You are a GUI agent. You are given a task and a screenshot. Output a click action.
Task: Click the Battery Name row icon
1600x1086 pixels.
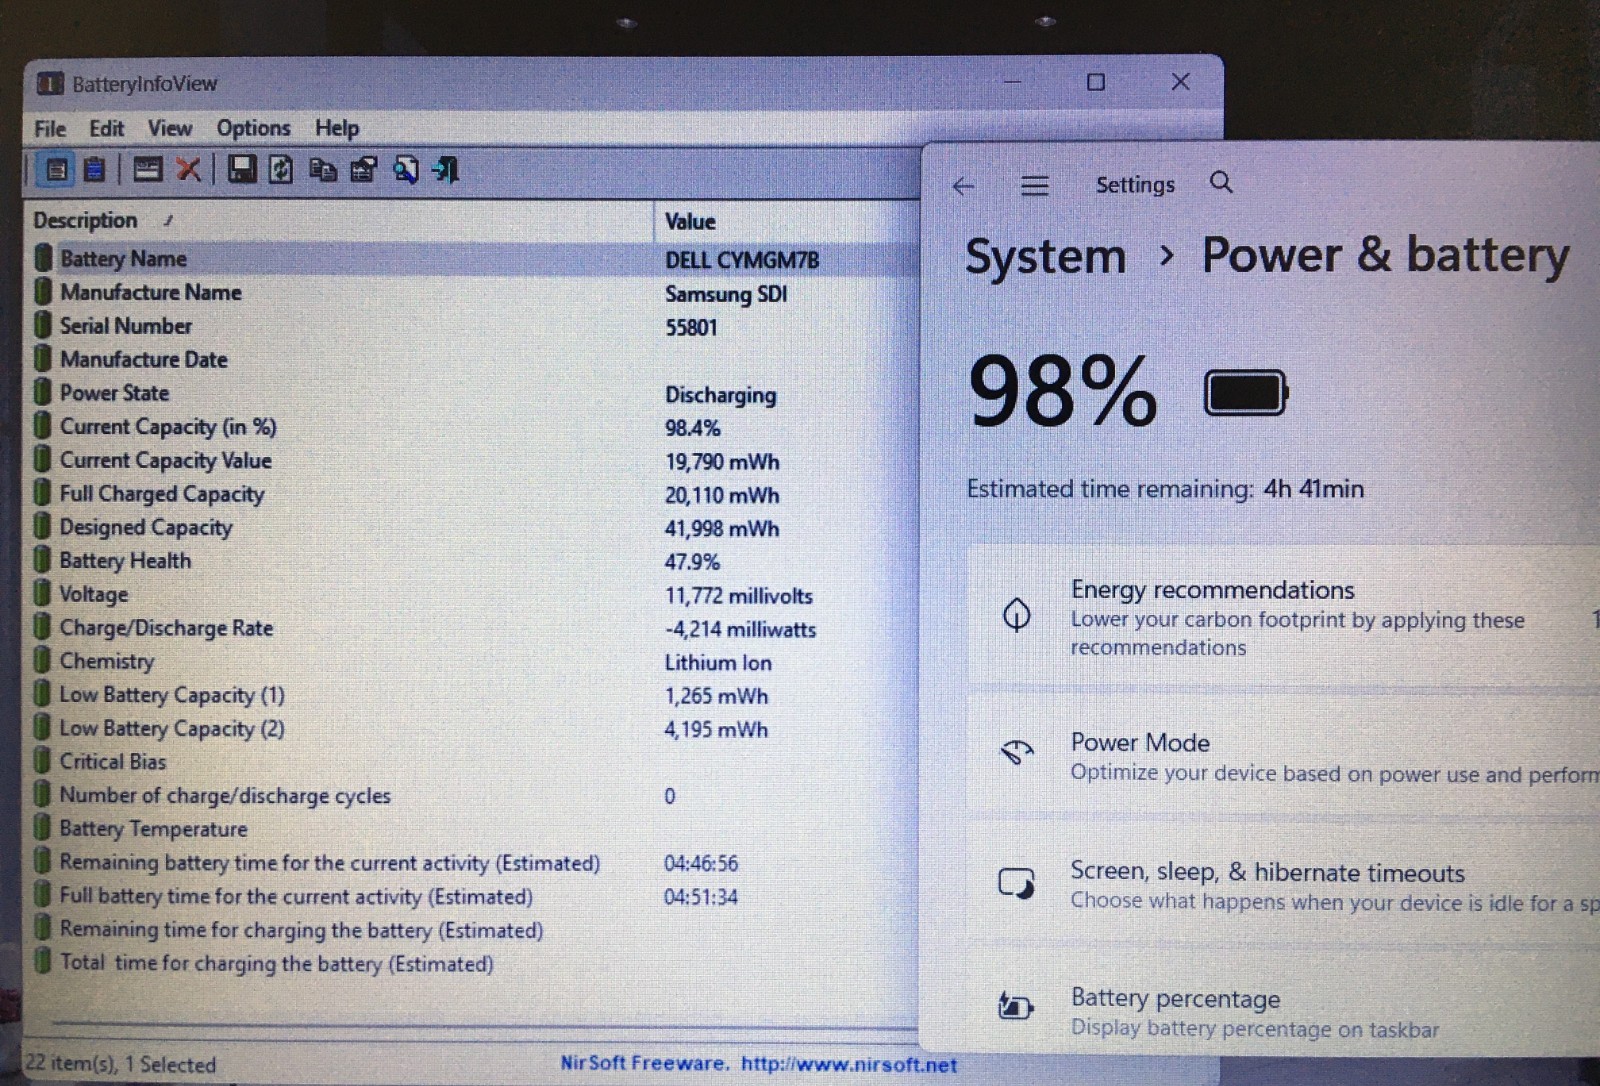click(x=43, y=258)
